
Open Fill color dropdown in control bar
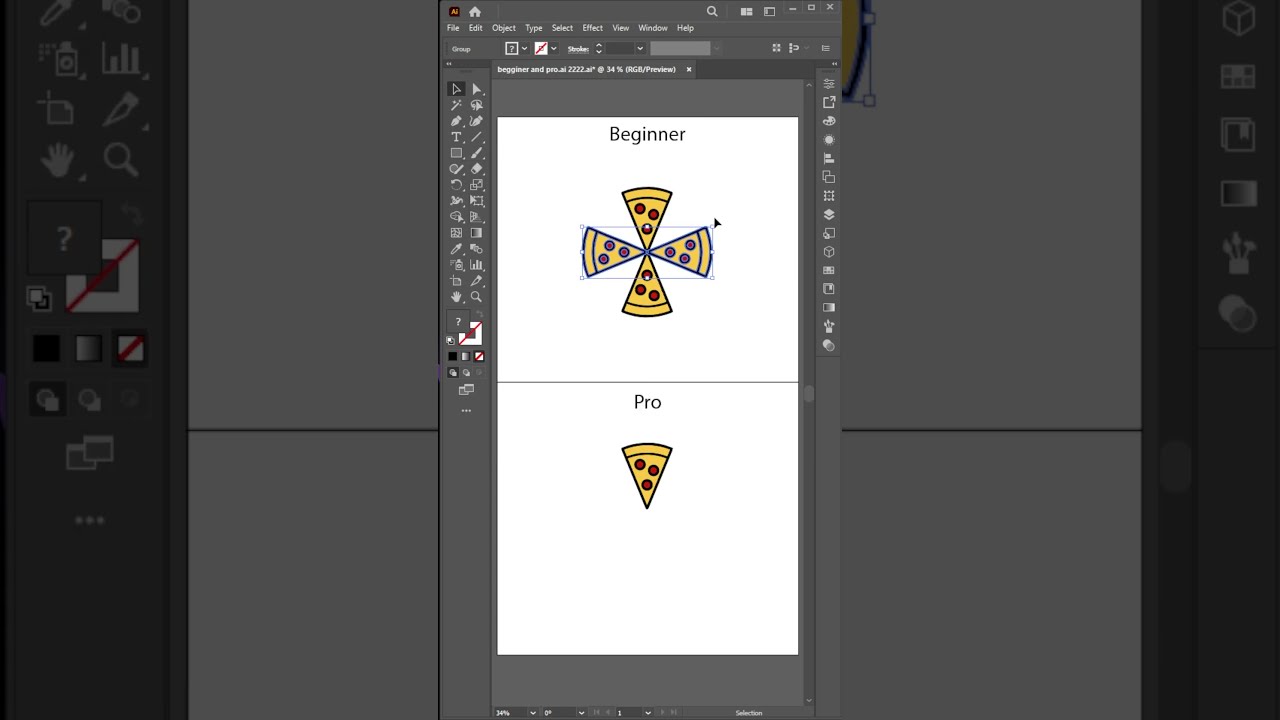point(524,48)
